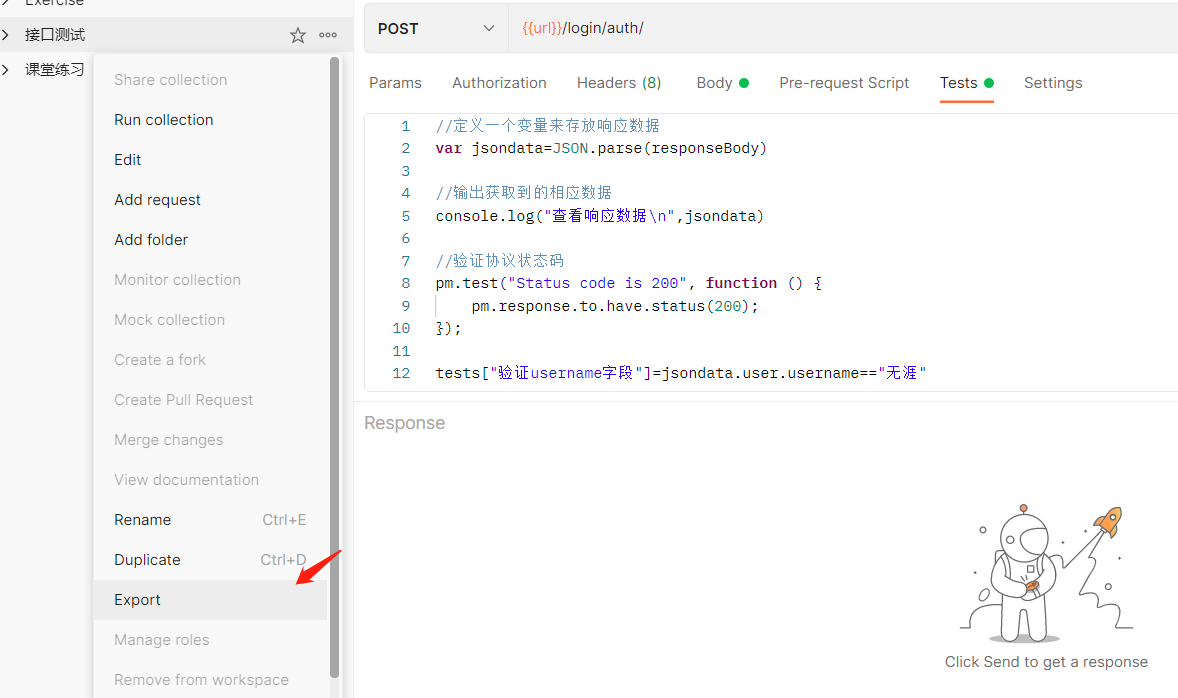Viewport: 1178px width, 698px height.
Task: Click the pm.test line in editor
Action: [x=628, y=283]
